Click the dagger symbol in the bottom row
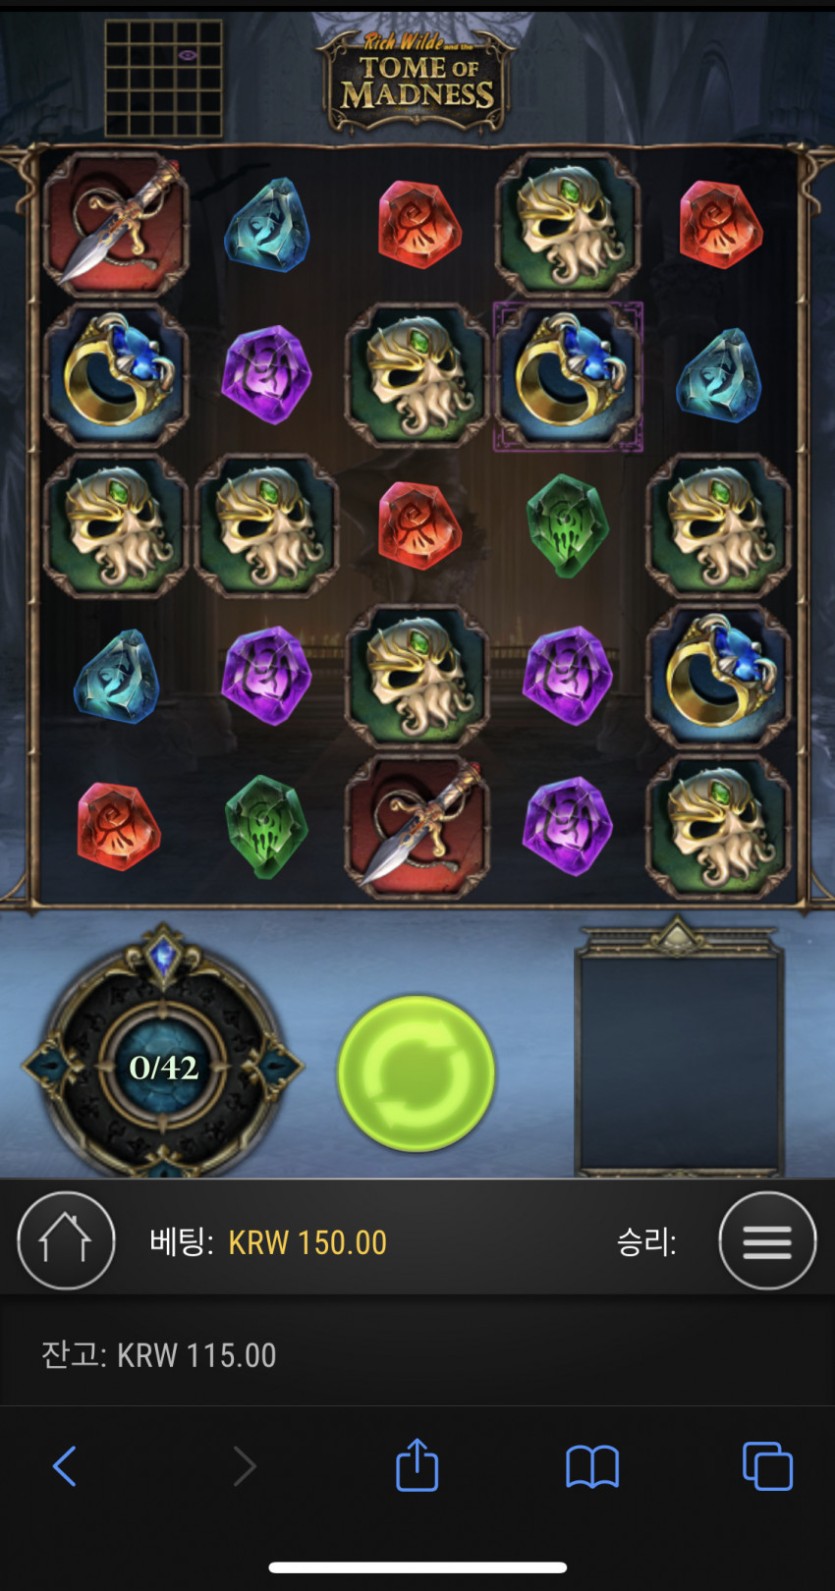Viewport: 835px width, 1591px height. (417, 827)
